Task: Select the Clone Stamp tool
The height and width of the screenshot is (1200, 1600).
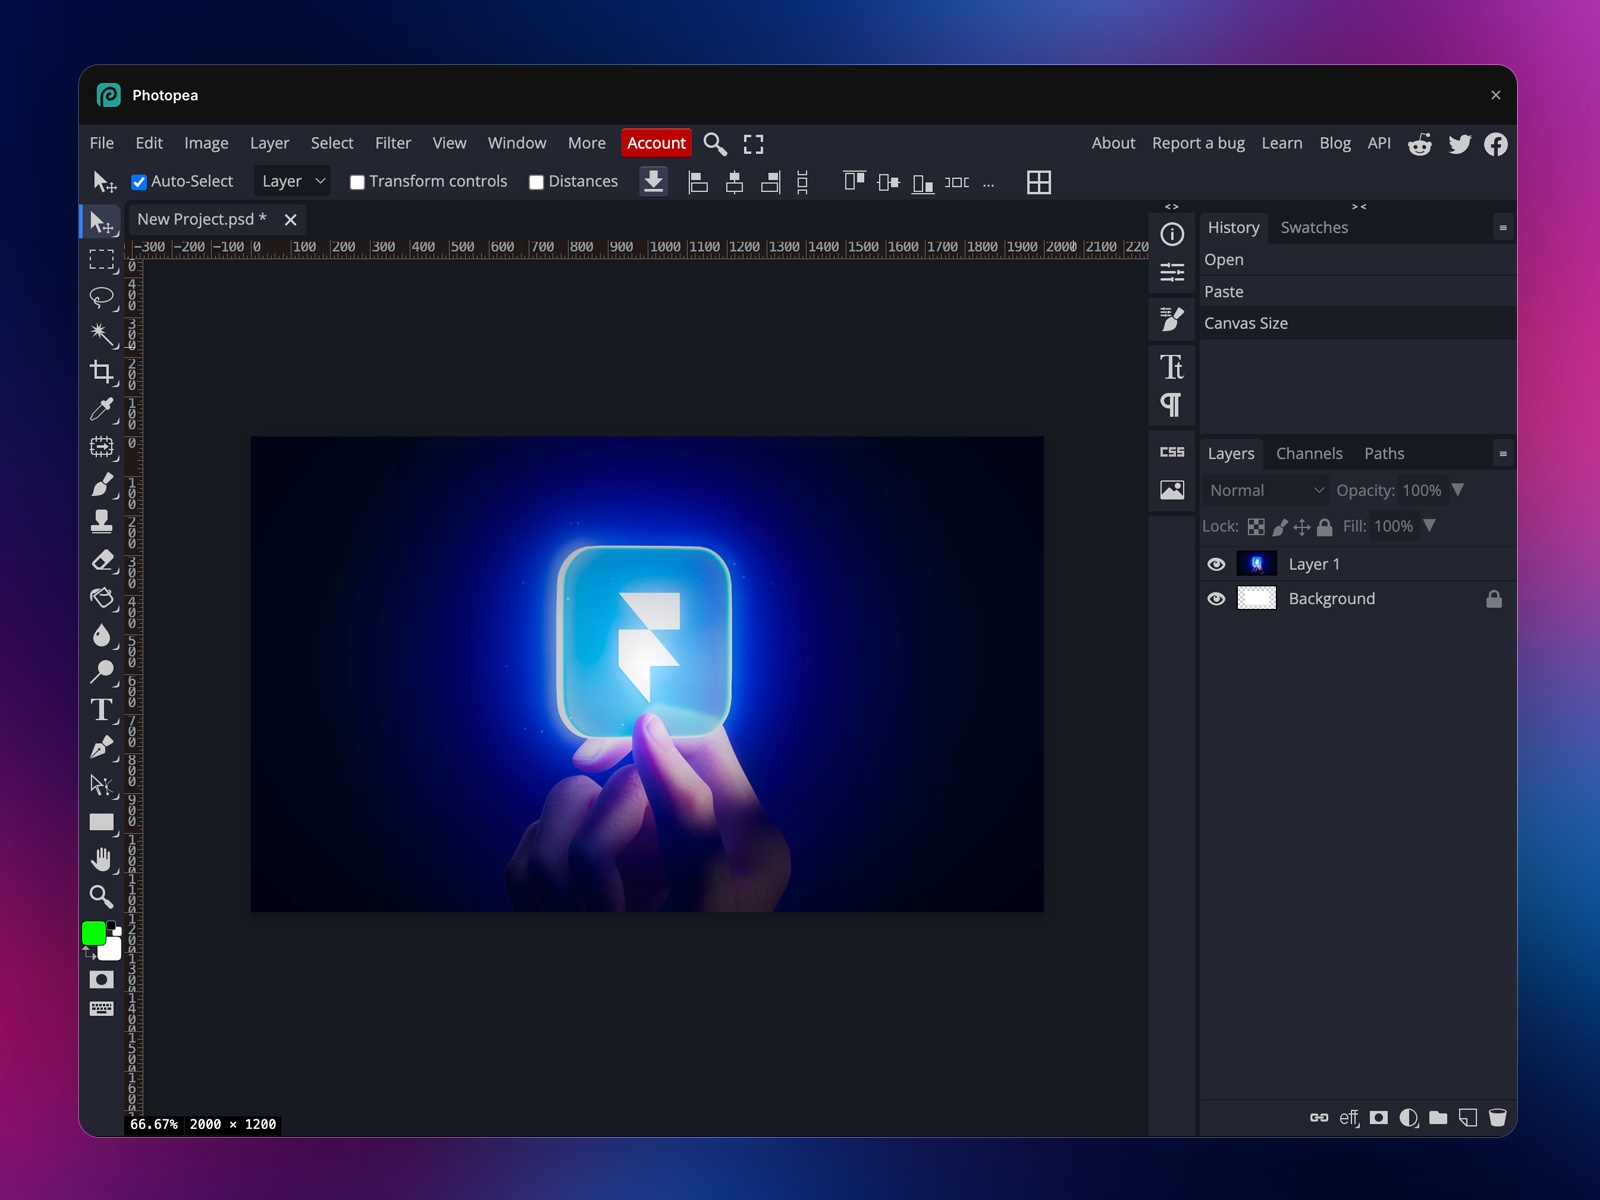Action: pos(102,522)
